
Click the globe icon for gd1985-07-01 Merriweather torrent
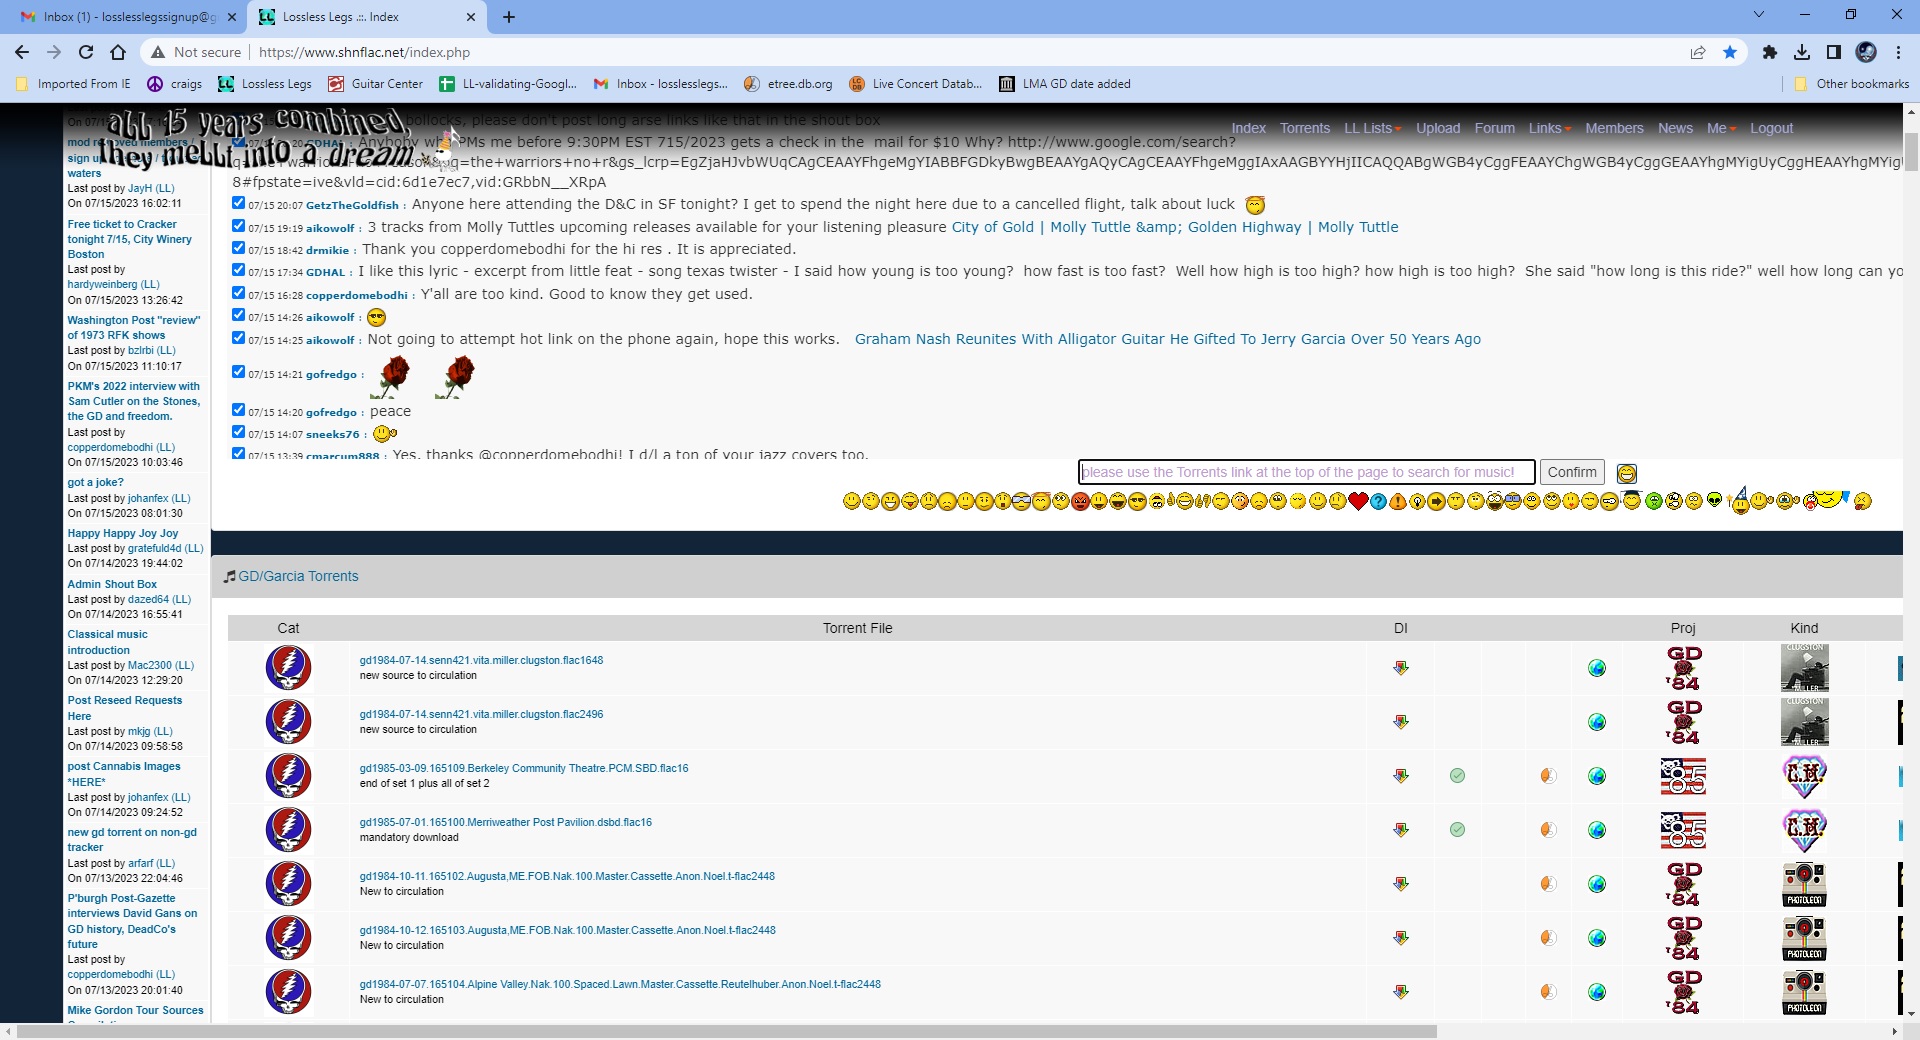(x=1597, y=830)
